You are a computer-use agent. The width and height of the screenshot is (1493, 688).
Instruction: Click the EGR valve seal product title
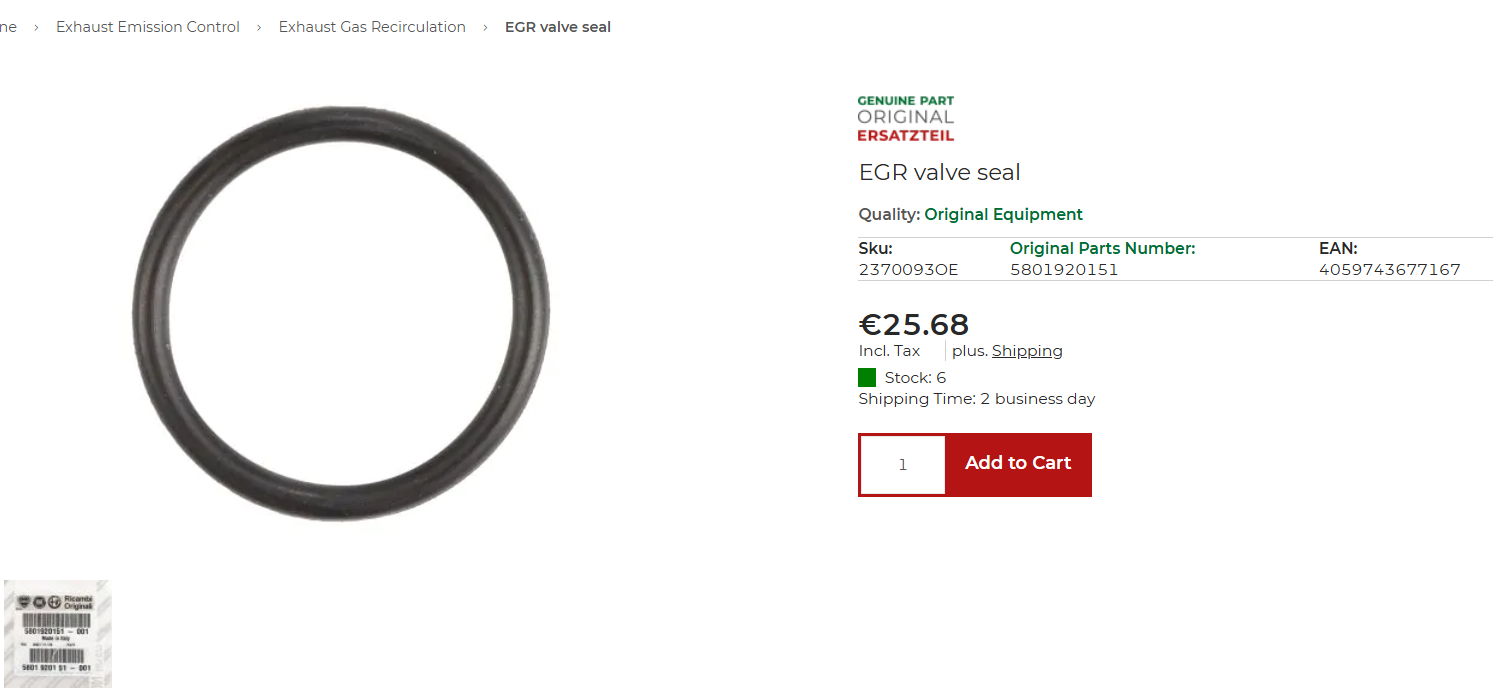coord(940,172)
